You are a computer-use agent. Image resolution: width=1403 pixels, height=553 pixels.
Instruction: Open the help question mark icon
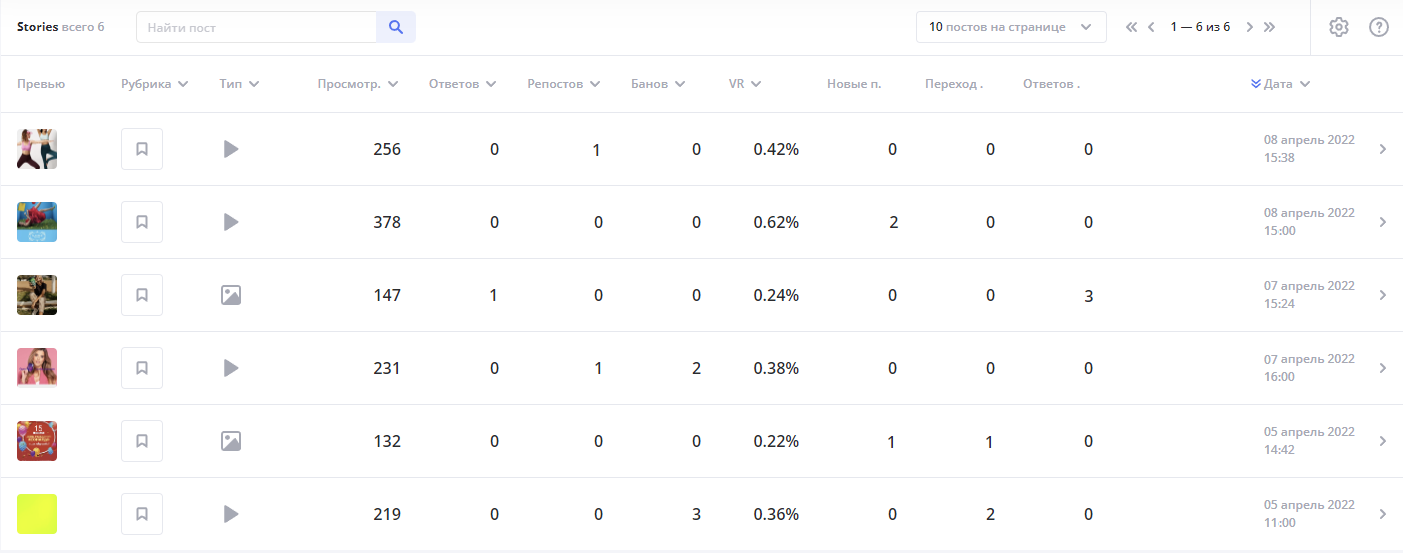point(1379,27)
